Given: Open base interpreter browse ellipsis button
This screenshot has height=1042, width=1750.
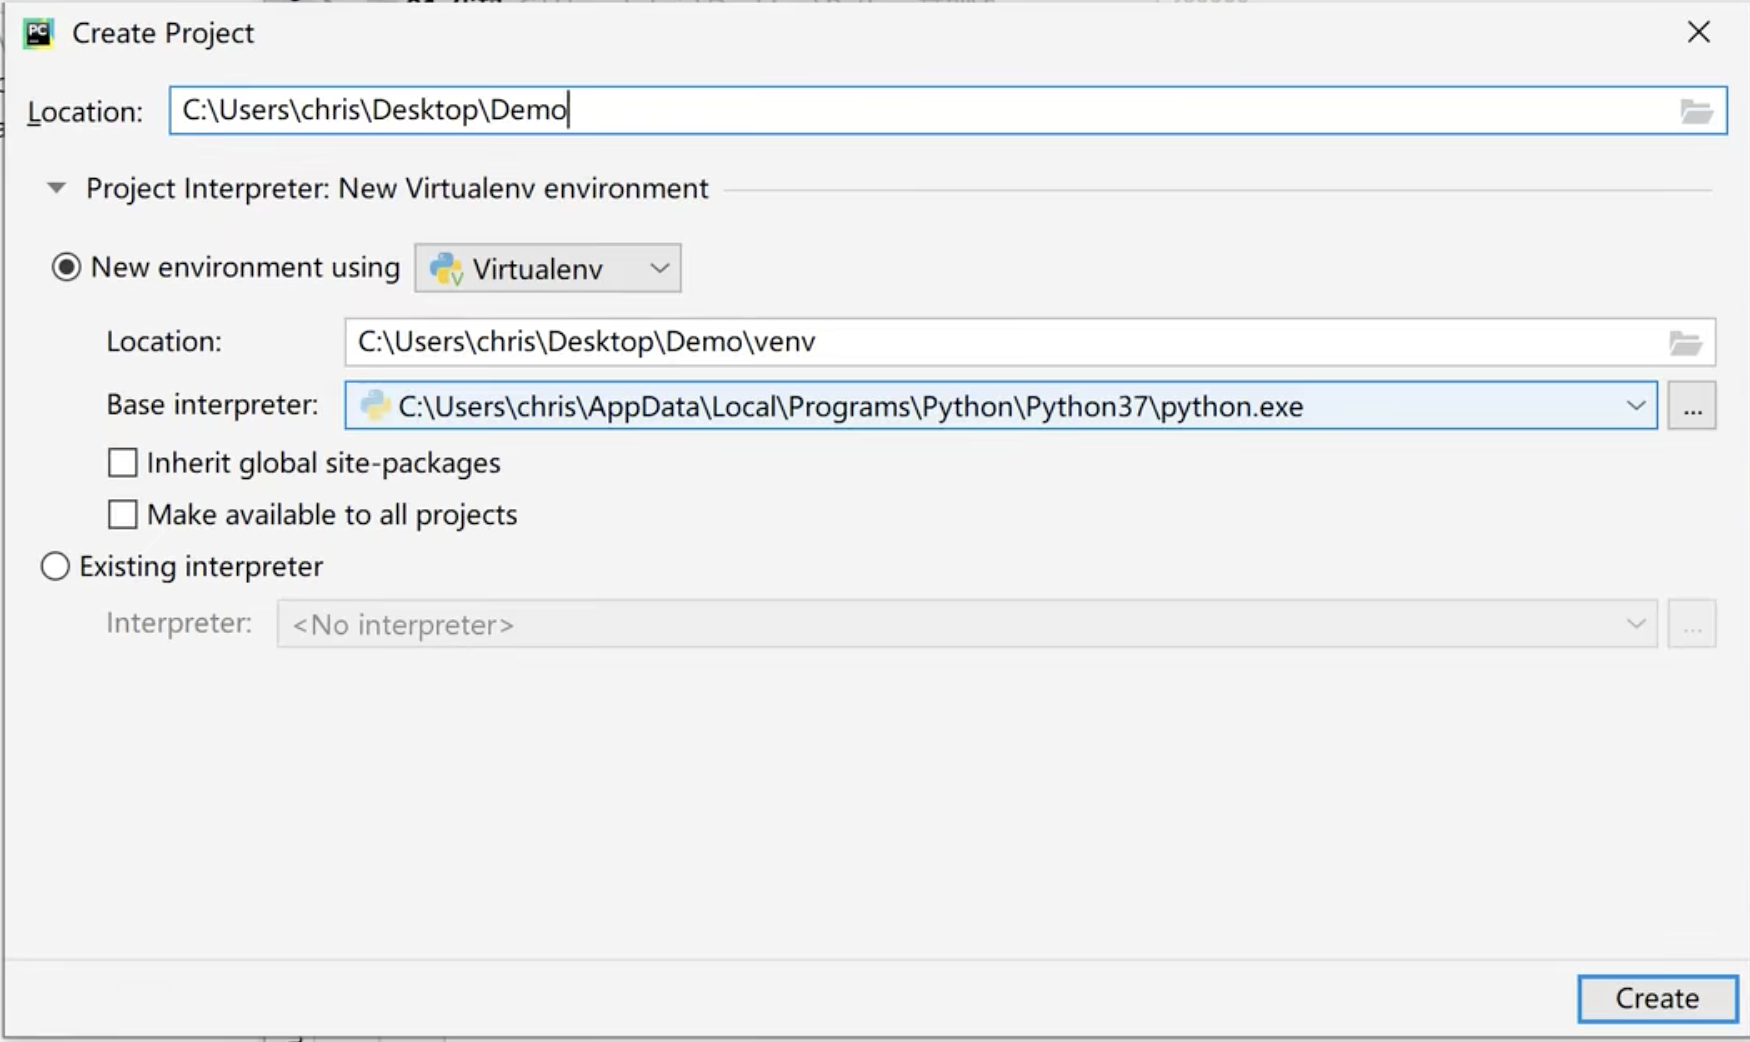Looking at the screenshot, I should point(1692,406).
